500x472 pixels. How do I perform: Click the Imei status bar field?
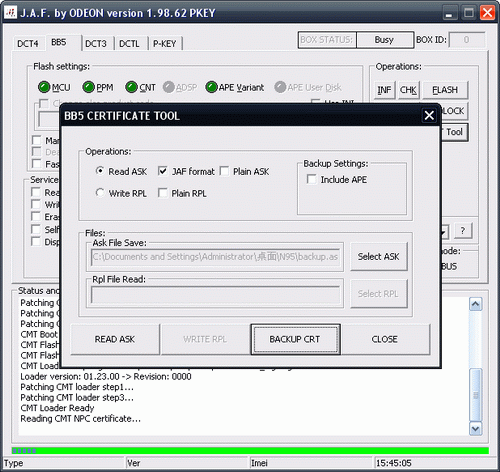(x=311, y=463)
